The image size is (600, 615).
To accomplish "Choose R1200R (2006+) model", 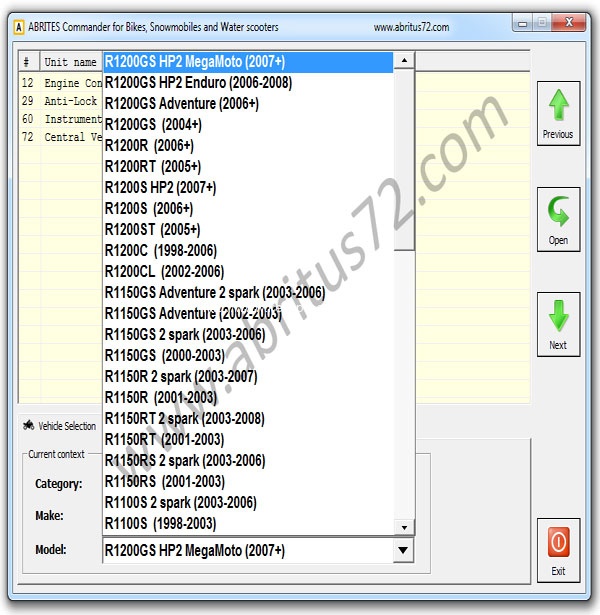I will pyautogui.click(x=248, y=146).
